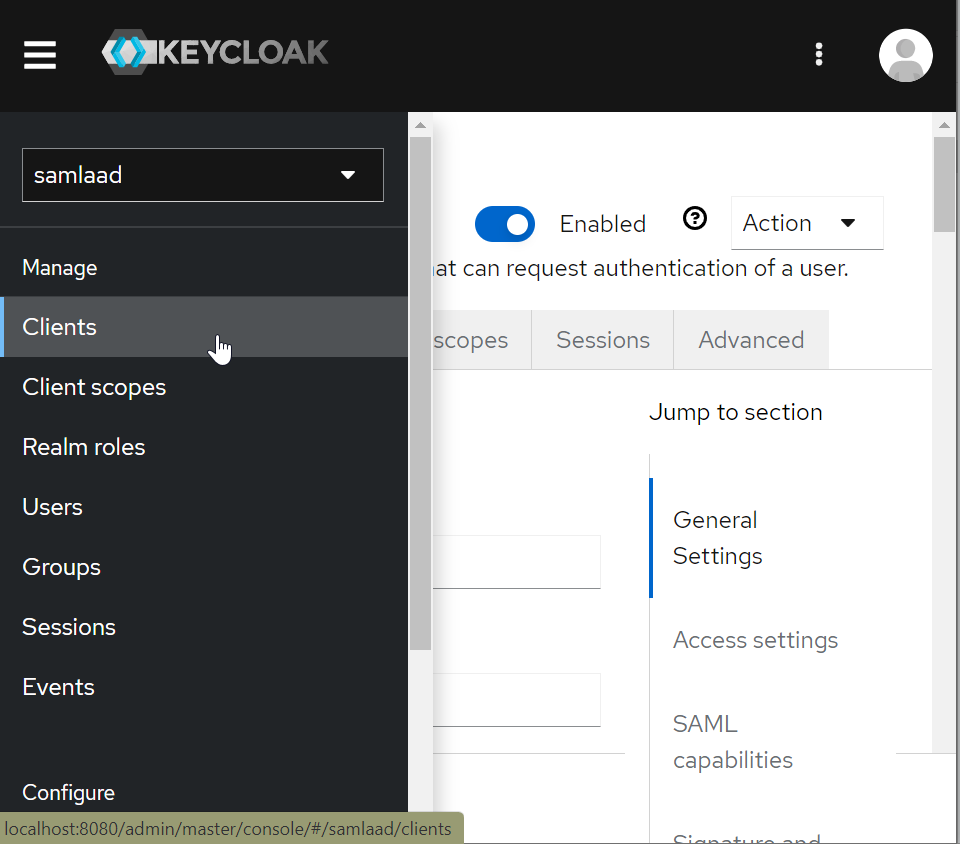Click the Keycloak logo
The height and width of the screenshot is (844, 960).
(x=215, y=53)
